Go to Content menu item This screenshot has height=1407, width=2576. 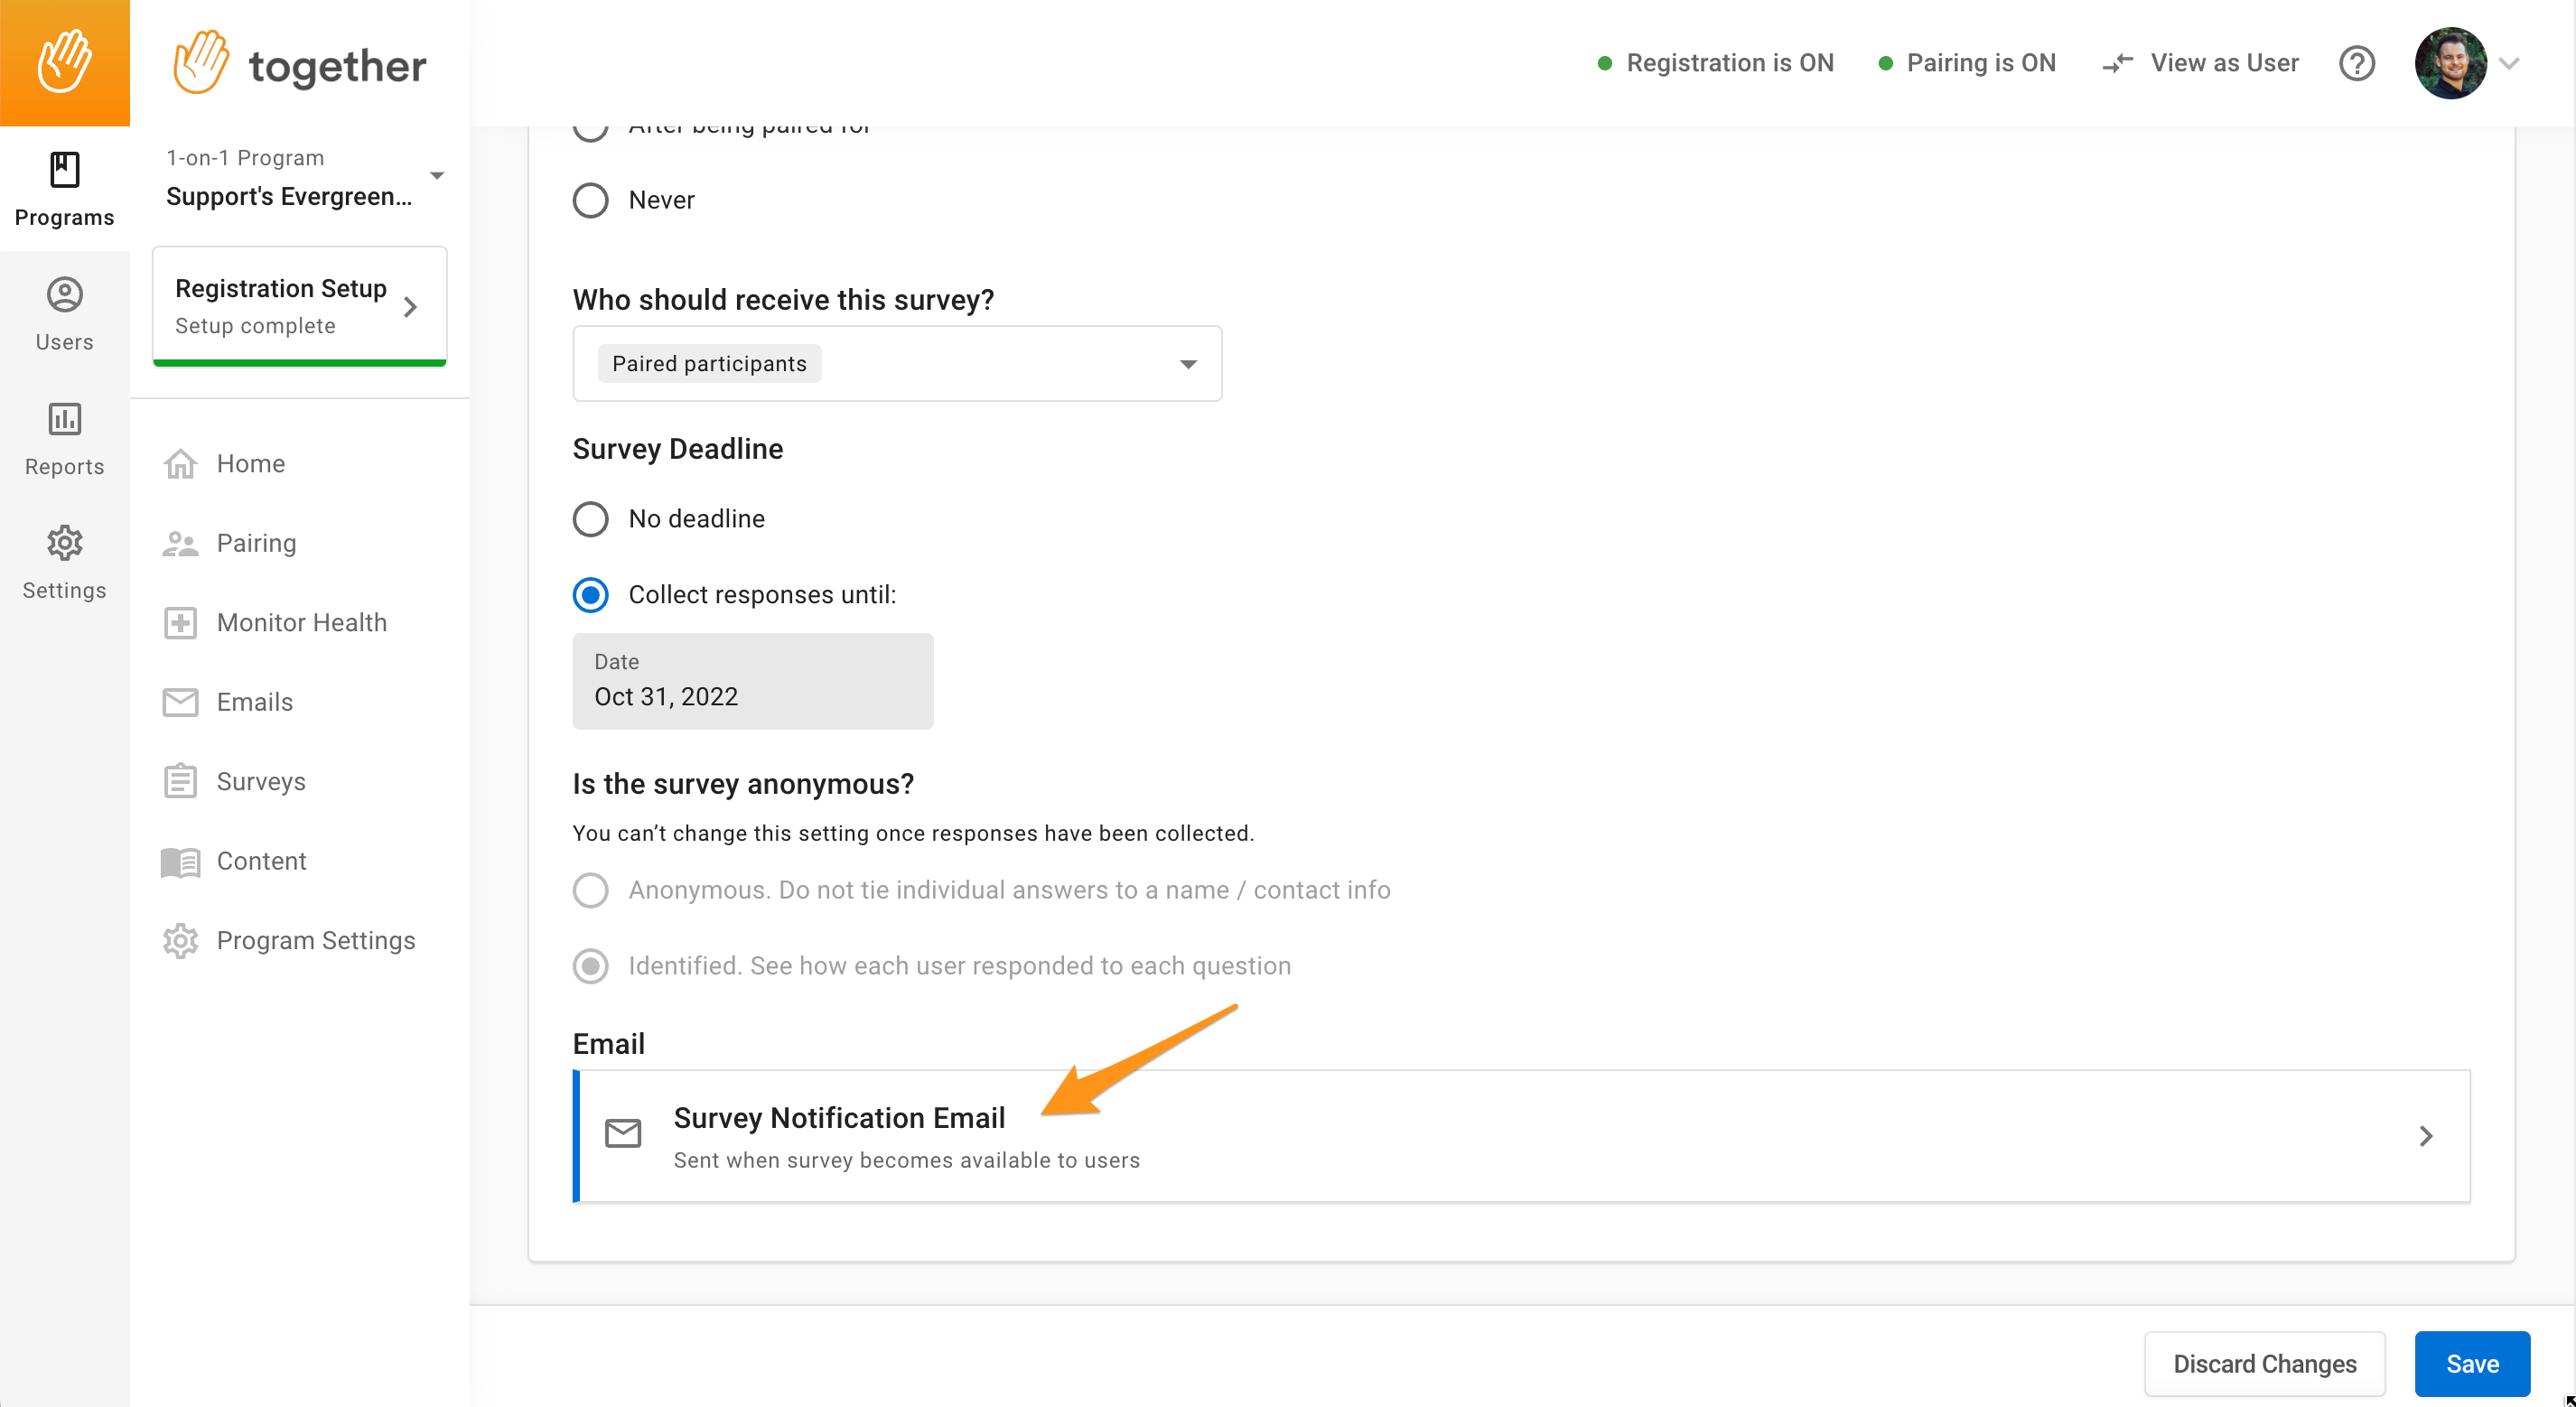click(261, 861)
